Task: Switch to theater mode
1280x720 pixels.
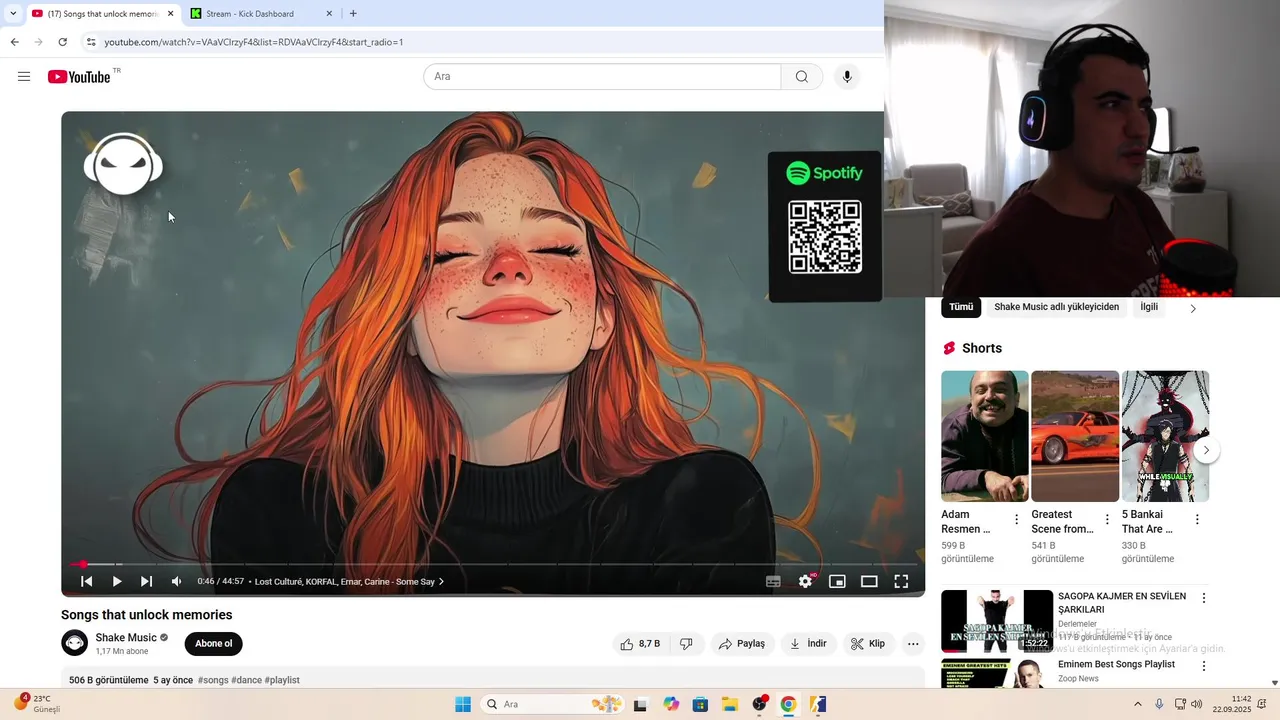Action: pos(869,581)
